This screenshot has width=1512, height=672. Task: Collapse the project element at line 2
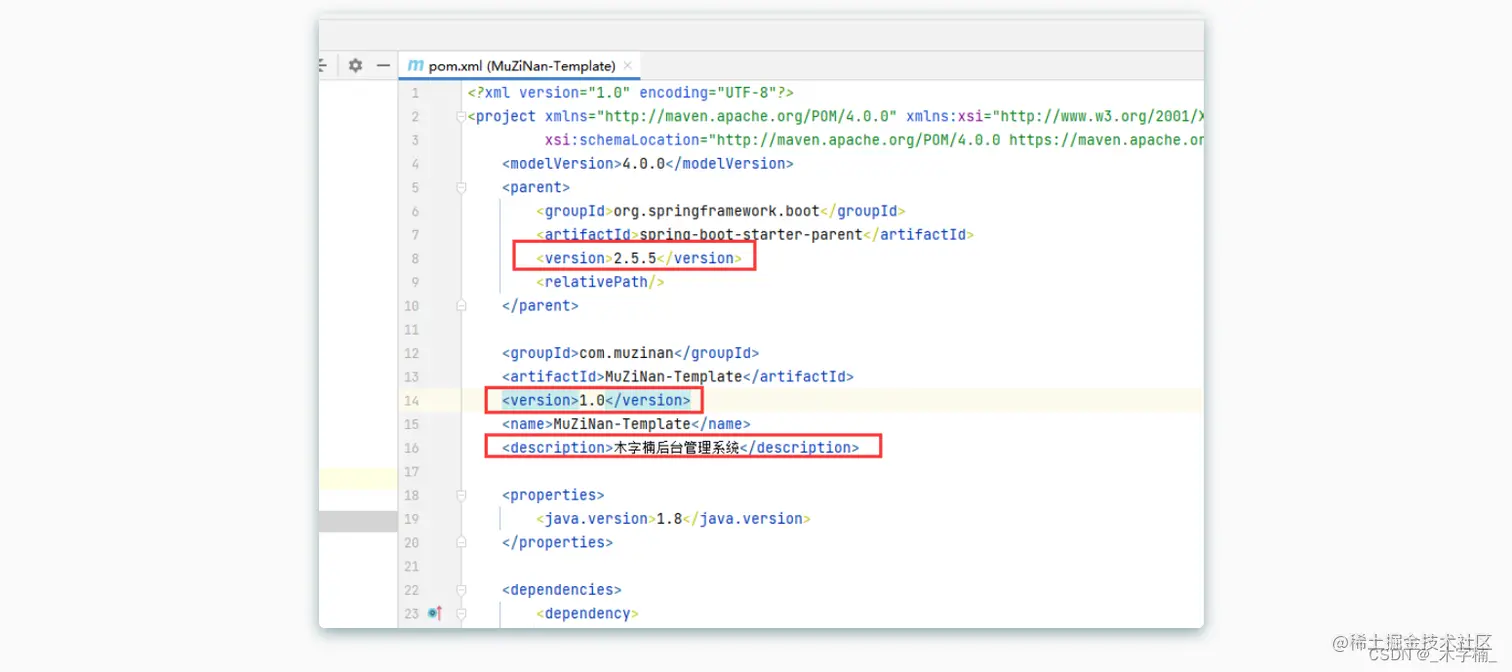pos(461,117)
